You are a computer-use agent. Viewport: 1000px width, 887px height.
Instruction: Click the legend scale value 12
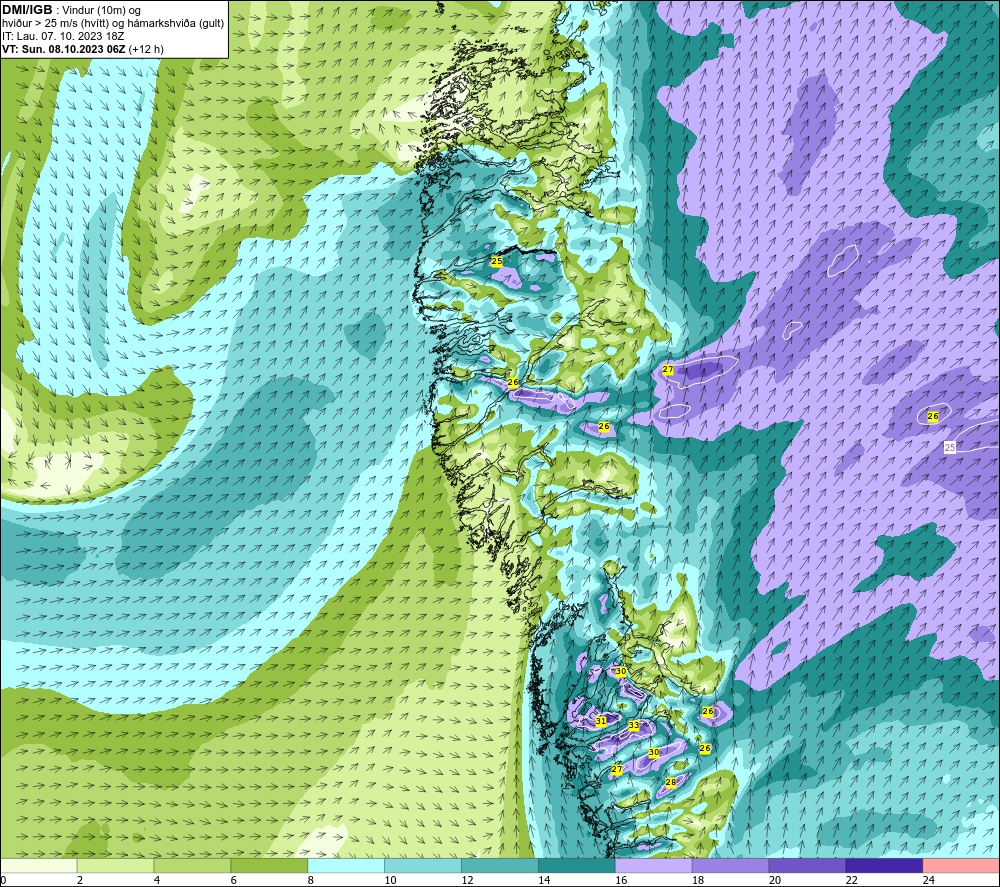tap(467, 880)
